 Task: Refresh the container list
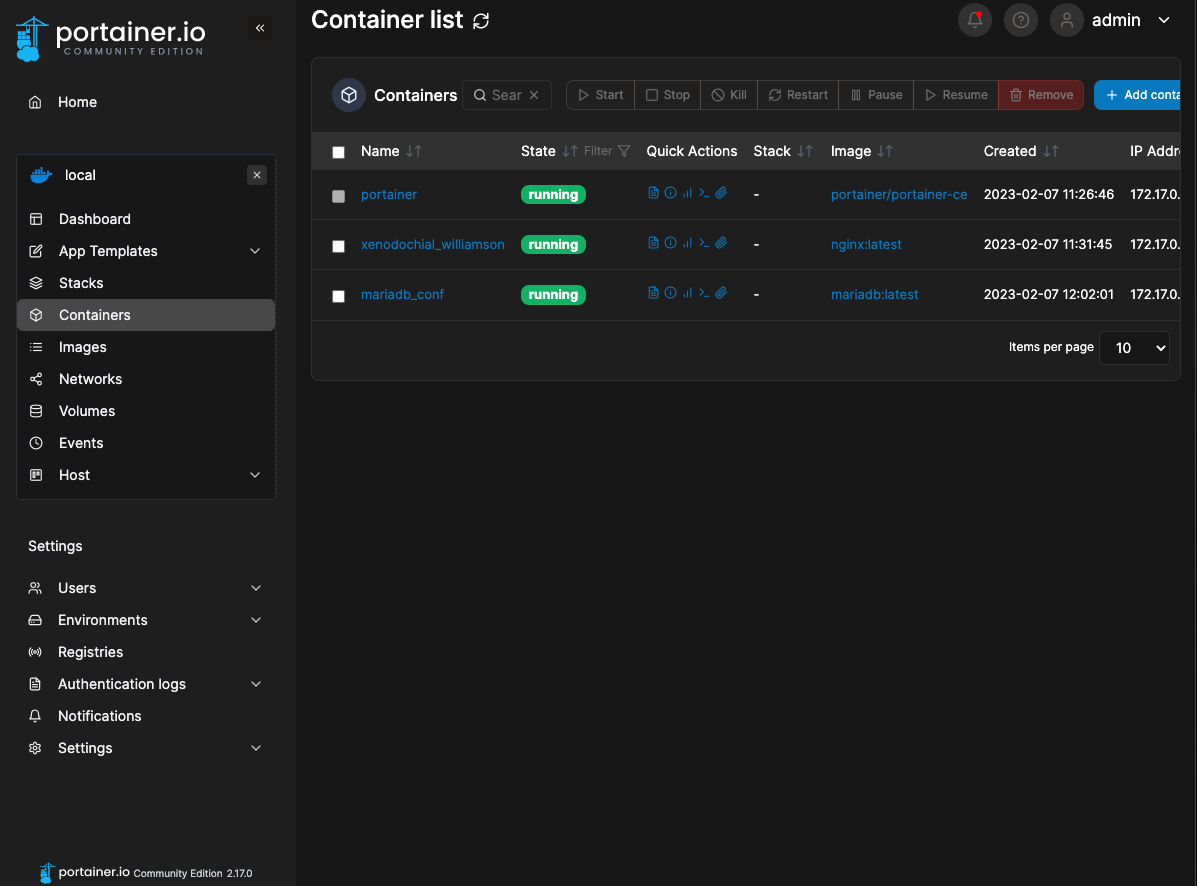[481, 21]
